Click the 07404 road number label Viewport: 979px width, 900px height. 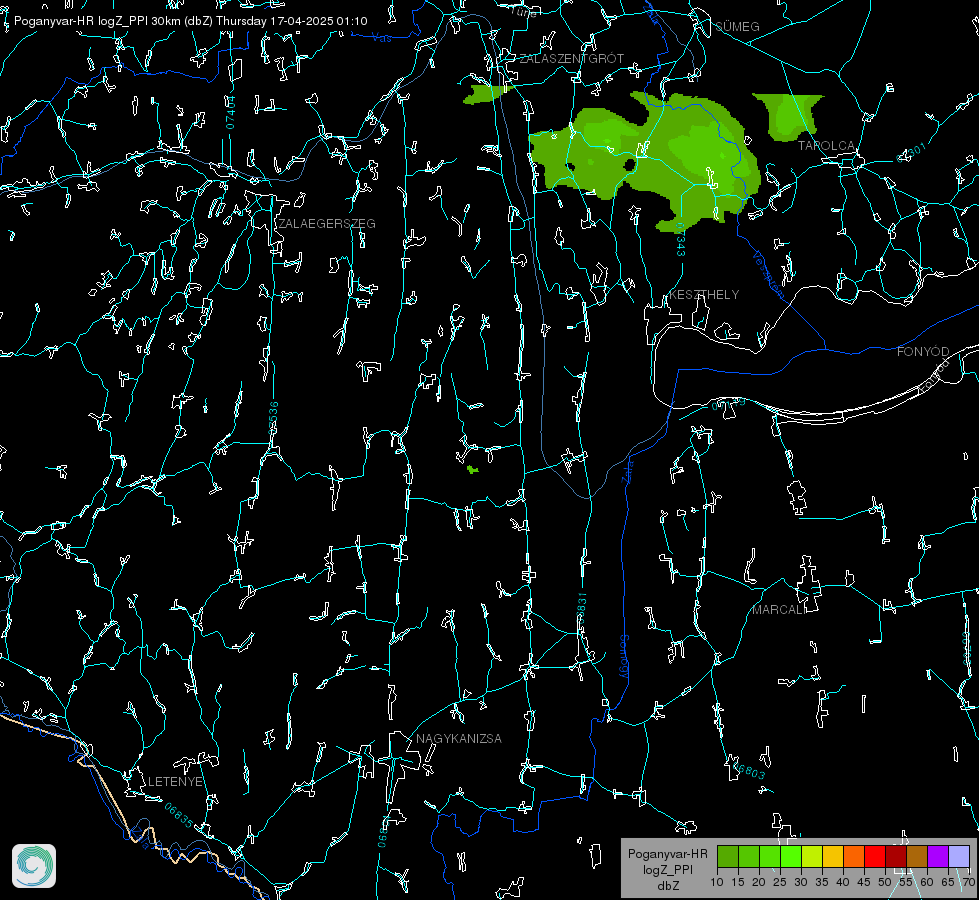tap(230, 112)
